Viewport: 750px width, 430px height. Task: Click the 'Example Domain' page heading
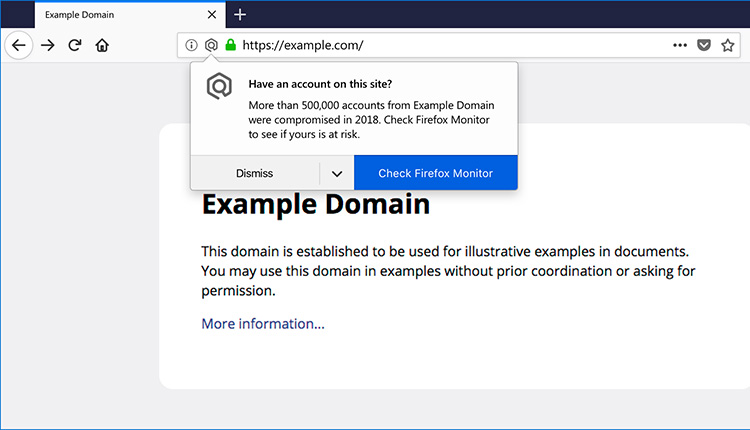[x=316, y=204]
